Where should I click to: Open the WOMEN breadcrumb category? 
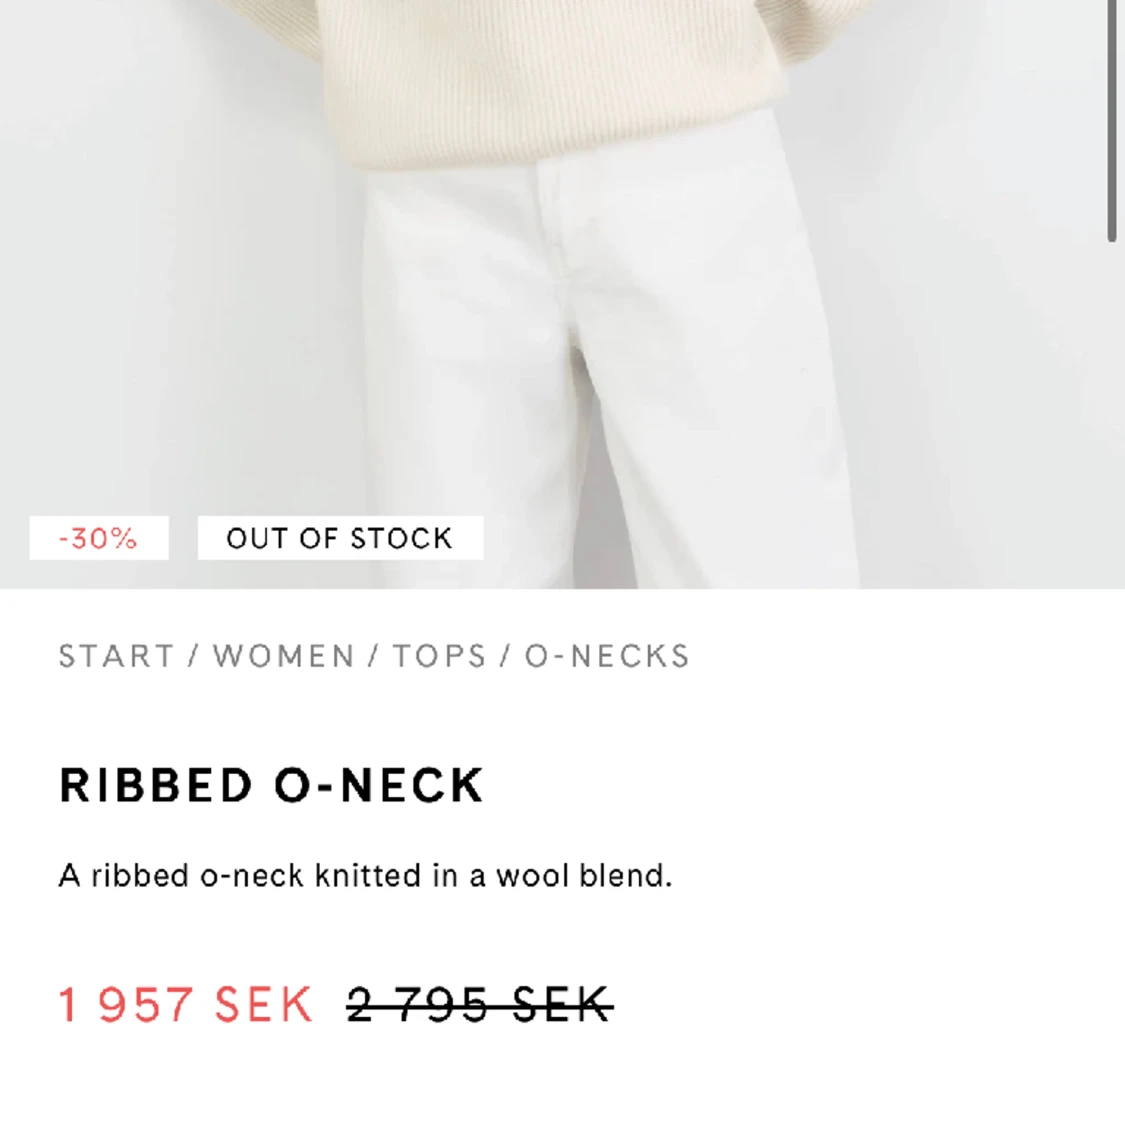pos(284,656)
